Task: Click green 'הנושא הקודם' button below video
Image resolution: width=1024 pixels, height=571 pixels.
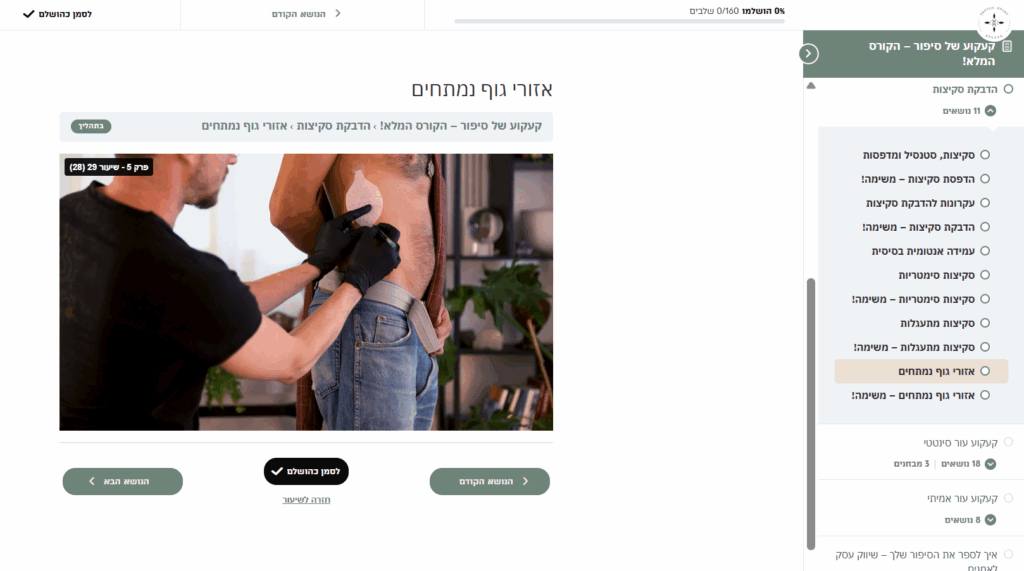Action: (490, 481)
